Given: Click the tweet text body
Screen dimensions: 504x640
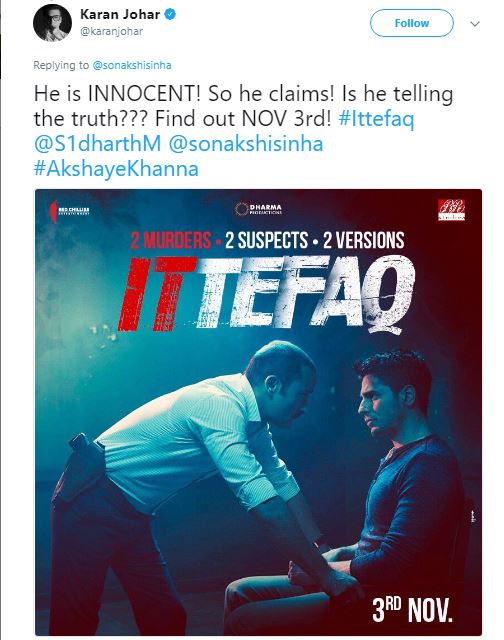Looking at the screenshot, I should point(243,131).
